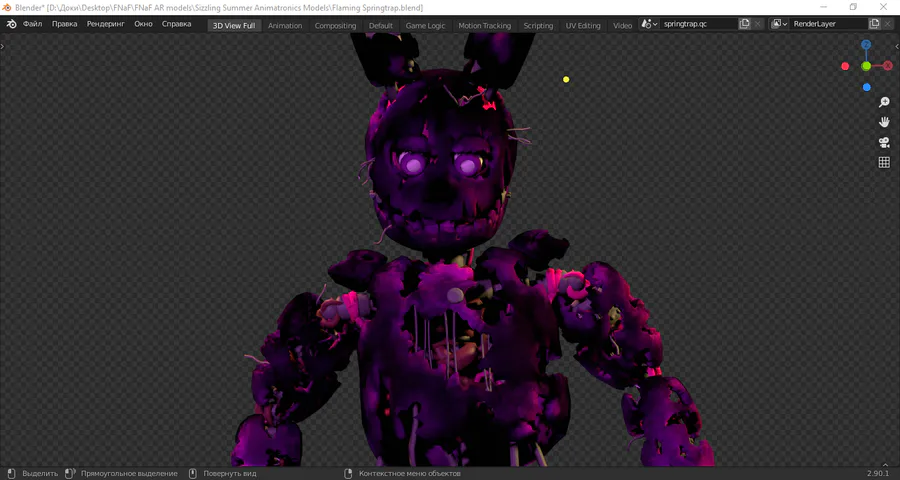Click the negative X red dot on gizmo
900x480 pixels.
845,66
